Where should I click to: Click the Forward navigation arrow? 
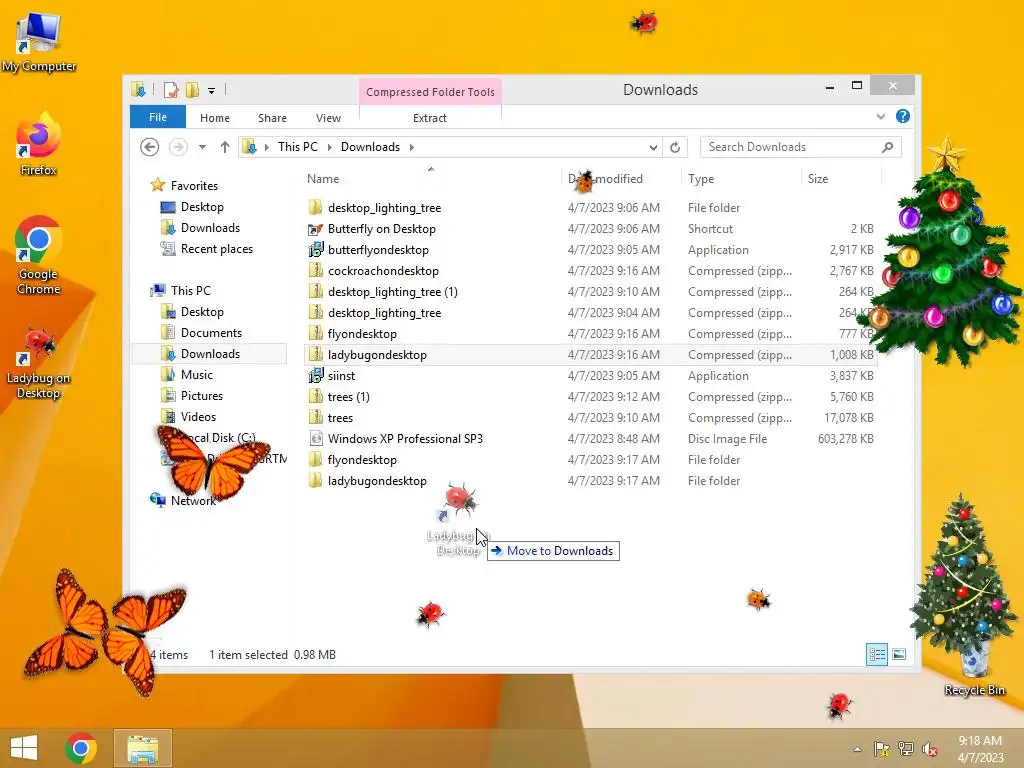(178, 147)
